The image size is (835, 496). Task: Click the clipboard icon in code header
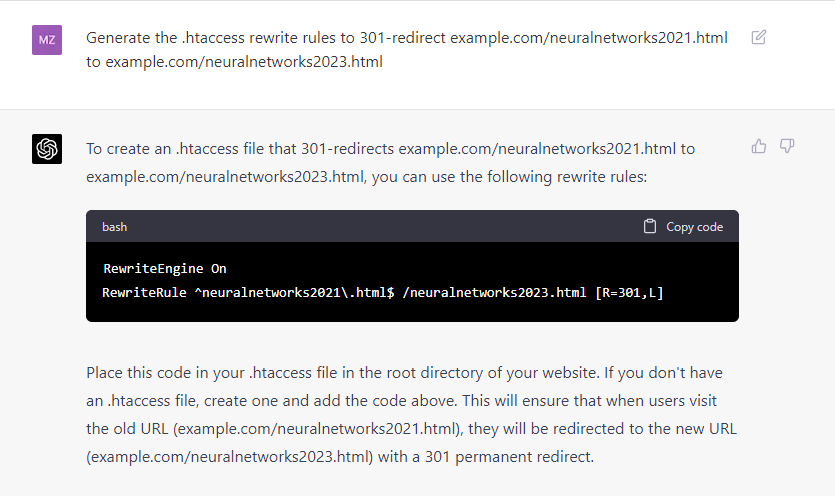point(650,226)
